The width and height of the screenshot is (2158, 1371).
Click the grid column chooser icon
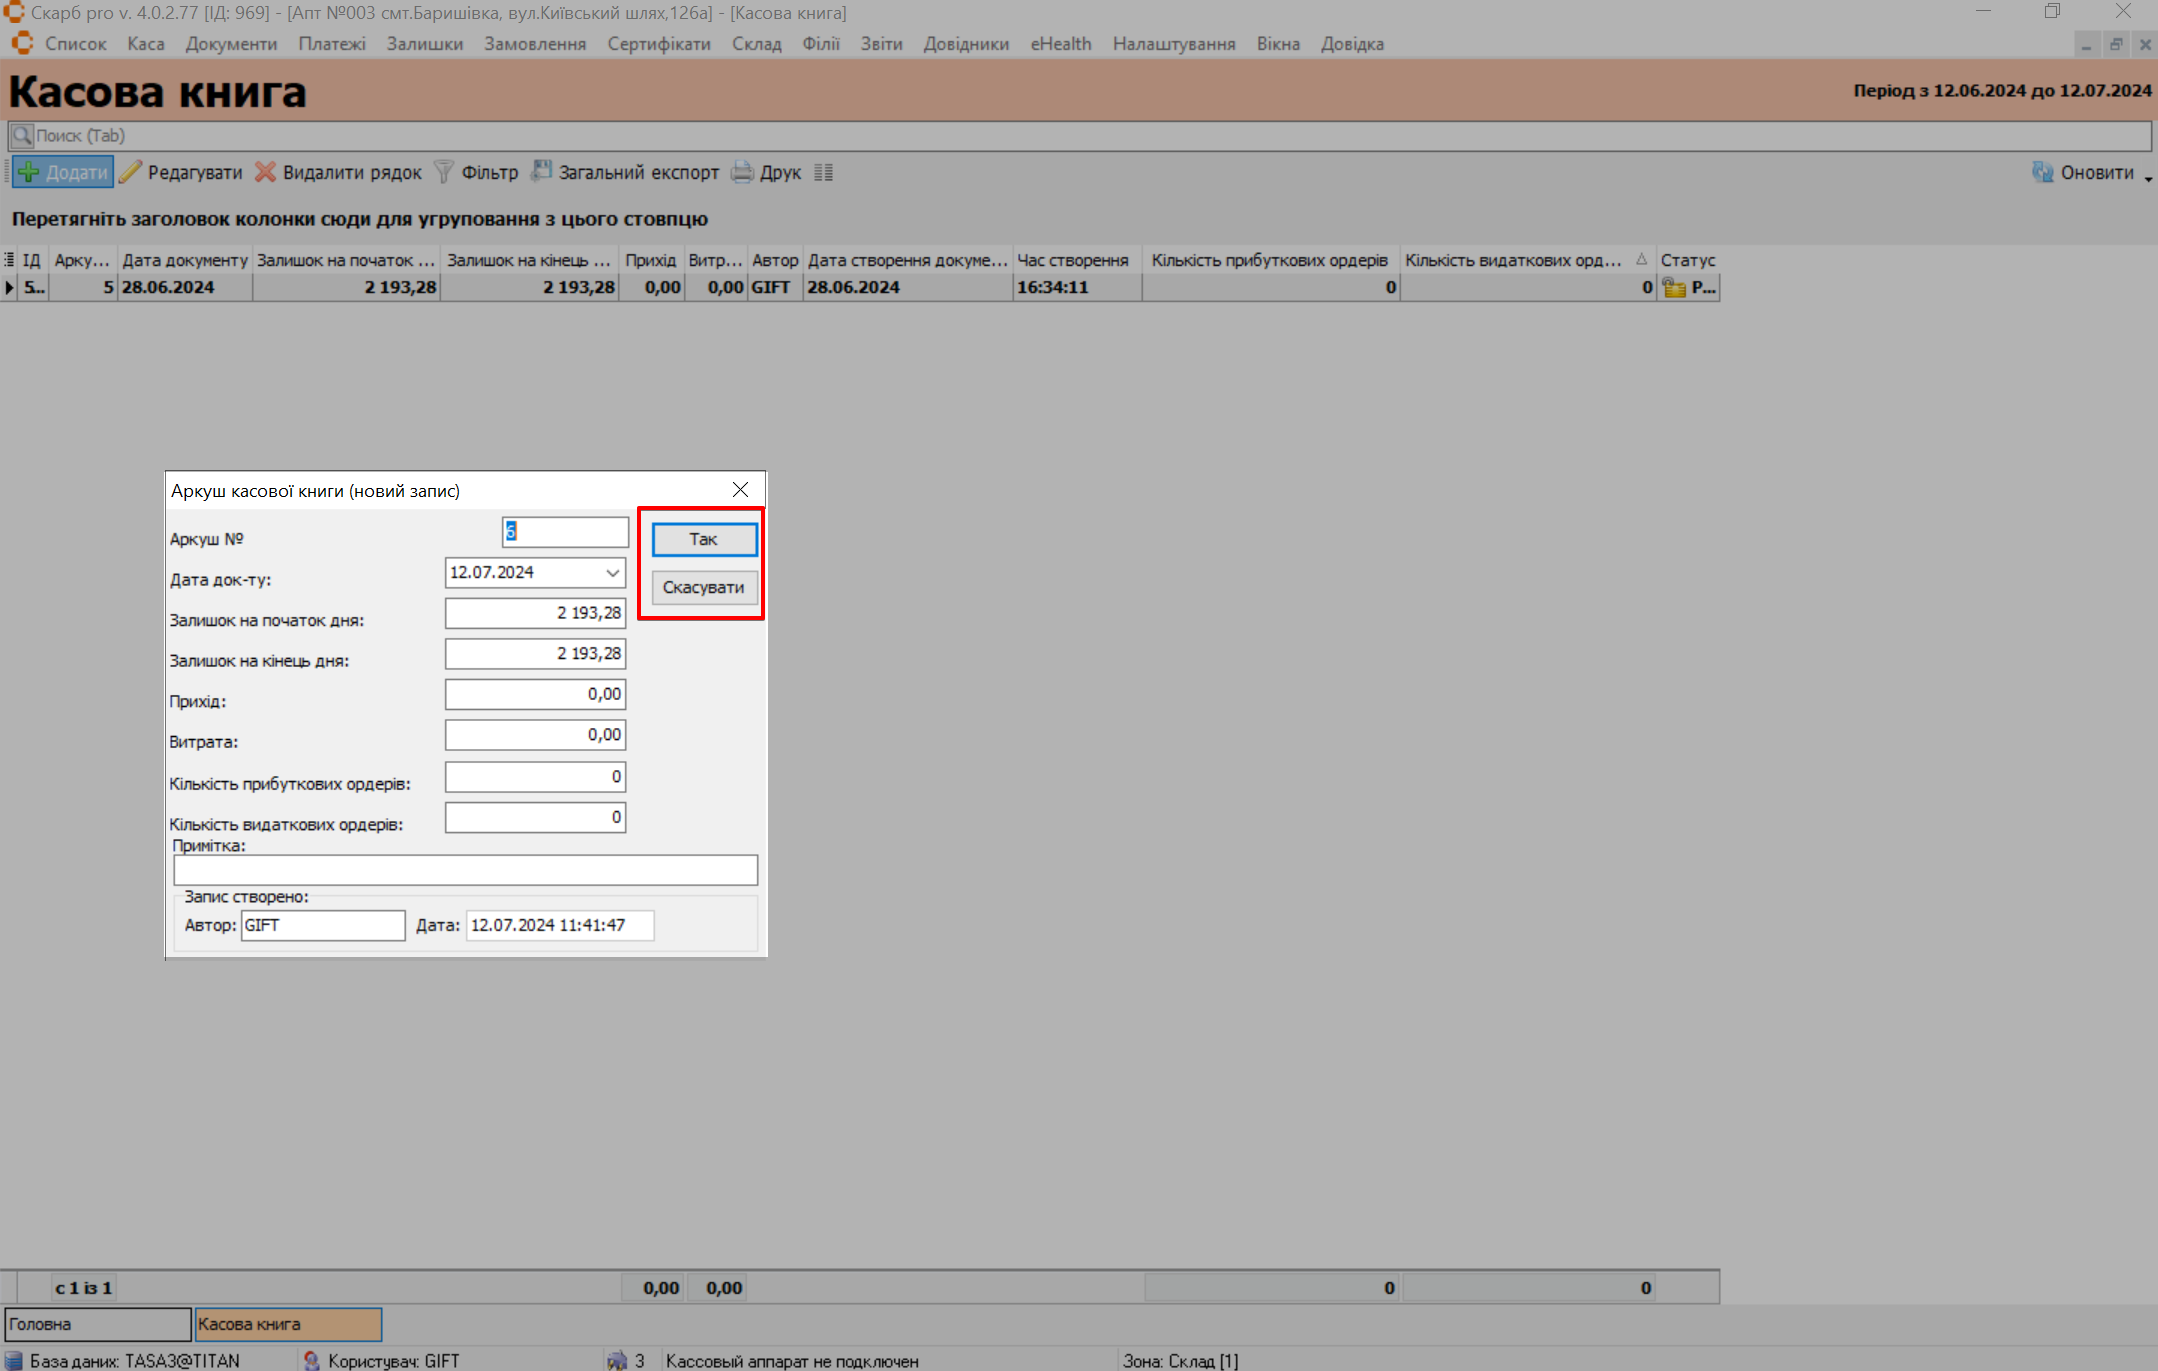click(9, 260)
